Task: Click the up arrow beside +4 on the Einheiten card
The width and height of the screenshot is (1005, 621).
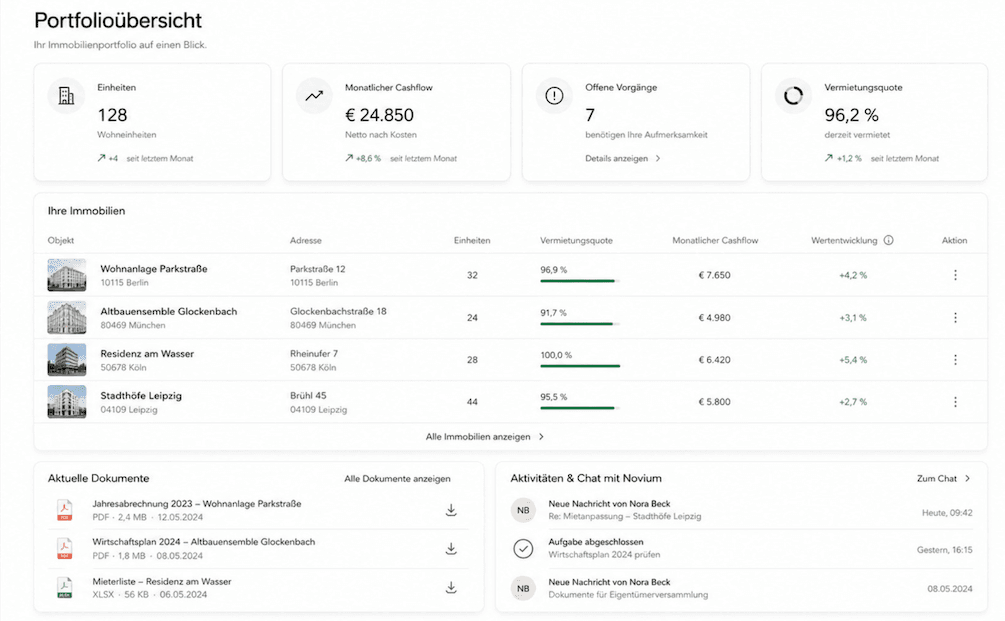Action: (101, 158)
